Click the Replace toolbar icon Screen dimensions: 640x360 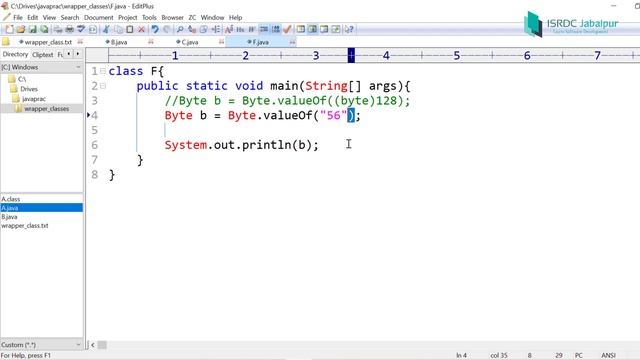point(192,29)
